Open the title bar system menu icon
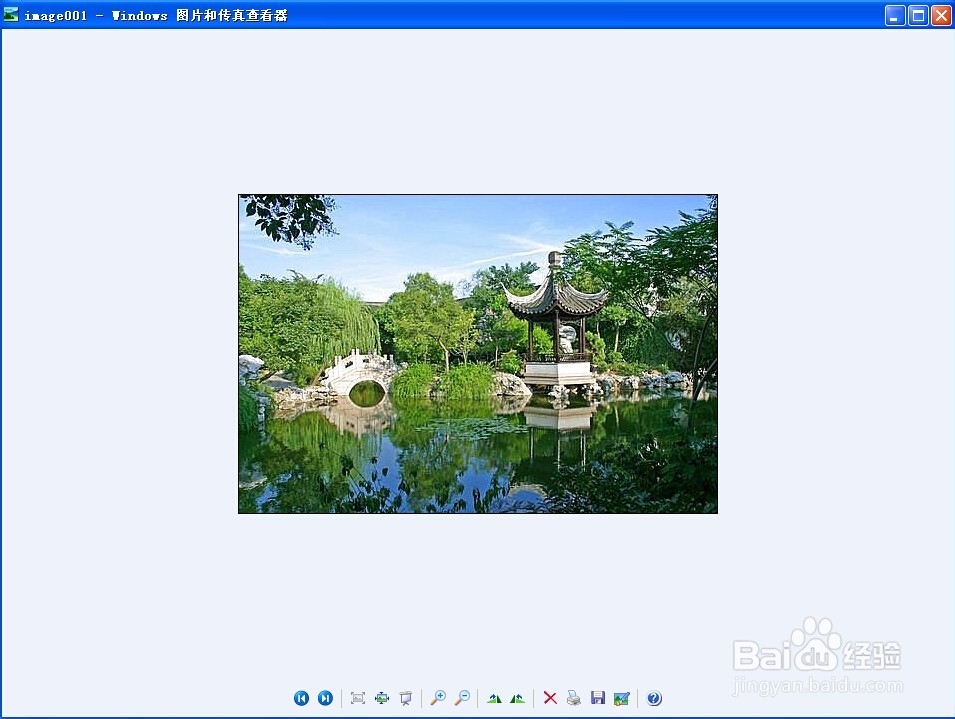The image size is (955, 719). (11, 14)
